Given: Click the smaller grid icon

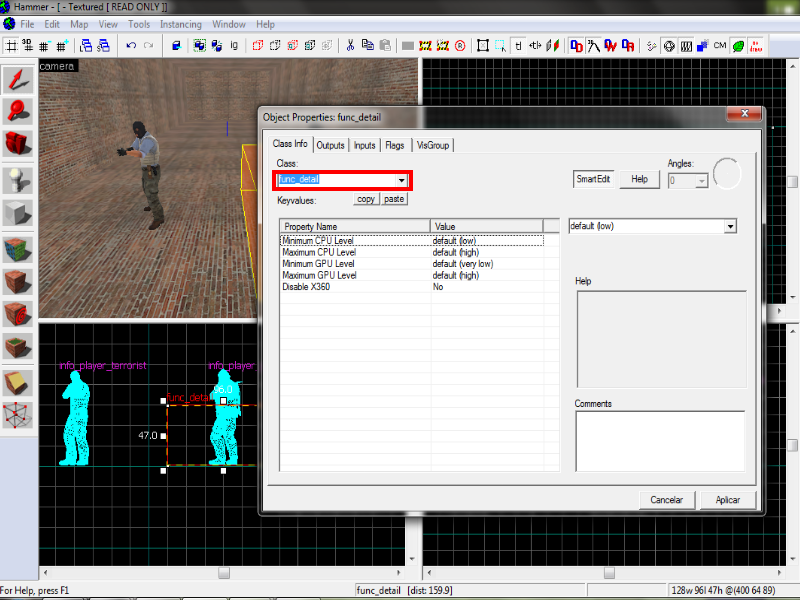Looking at the screenshot, I should (44, 46).
